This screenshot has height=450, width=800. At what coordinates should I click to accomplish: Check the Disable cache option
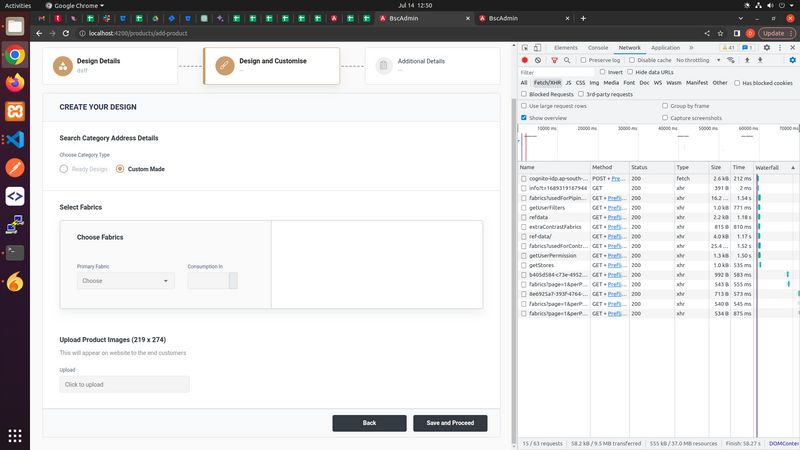632,60
